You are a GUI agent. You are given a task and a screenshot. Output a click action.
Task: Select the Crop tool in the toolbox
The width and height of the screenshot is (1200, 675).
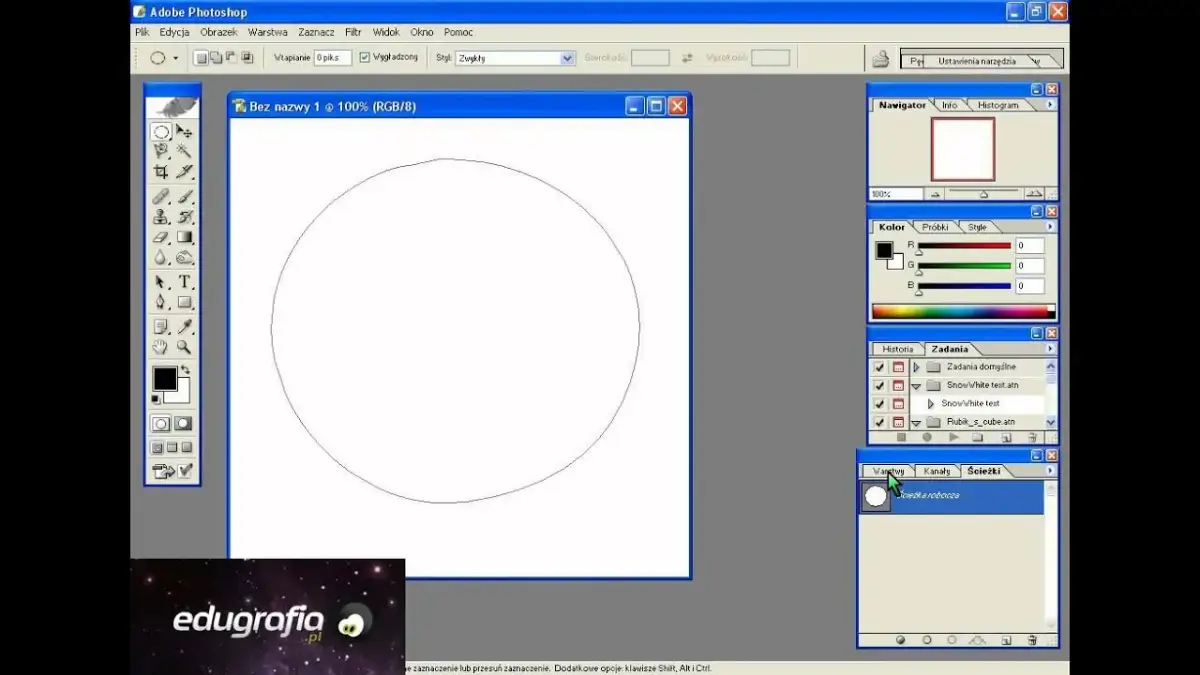click(160, 171)
